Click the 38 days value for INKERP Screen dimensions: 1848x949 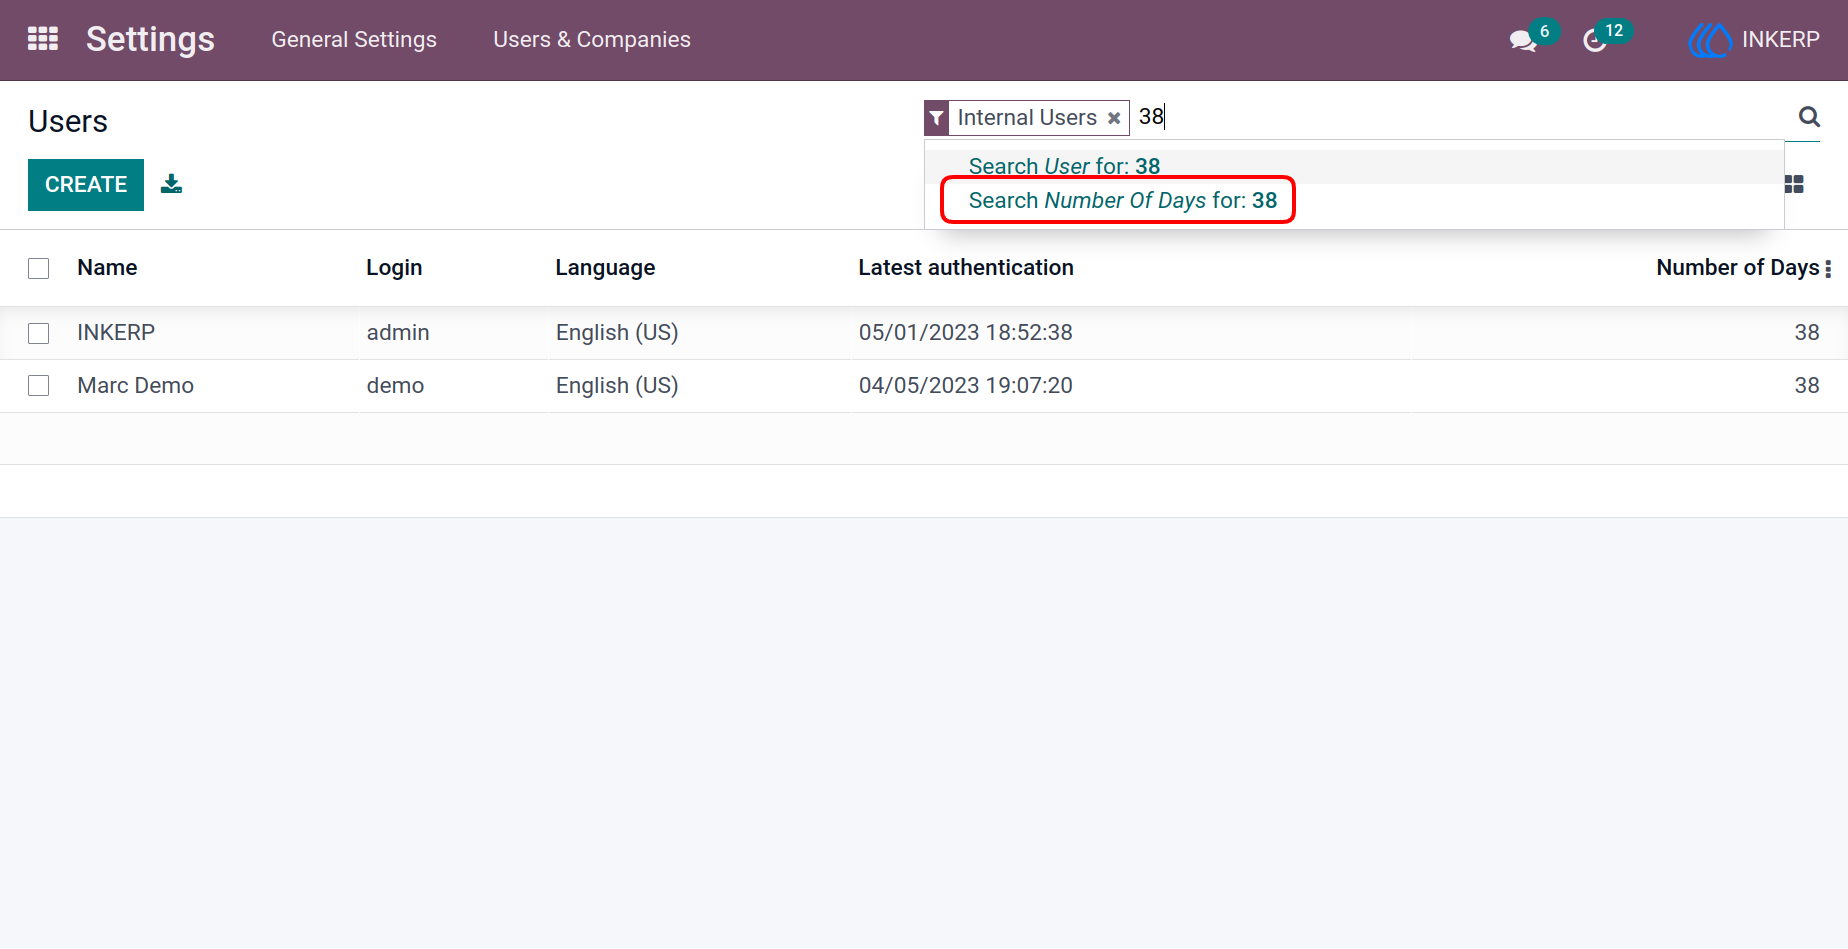pos(1806,333)
